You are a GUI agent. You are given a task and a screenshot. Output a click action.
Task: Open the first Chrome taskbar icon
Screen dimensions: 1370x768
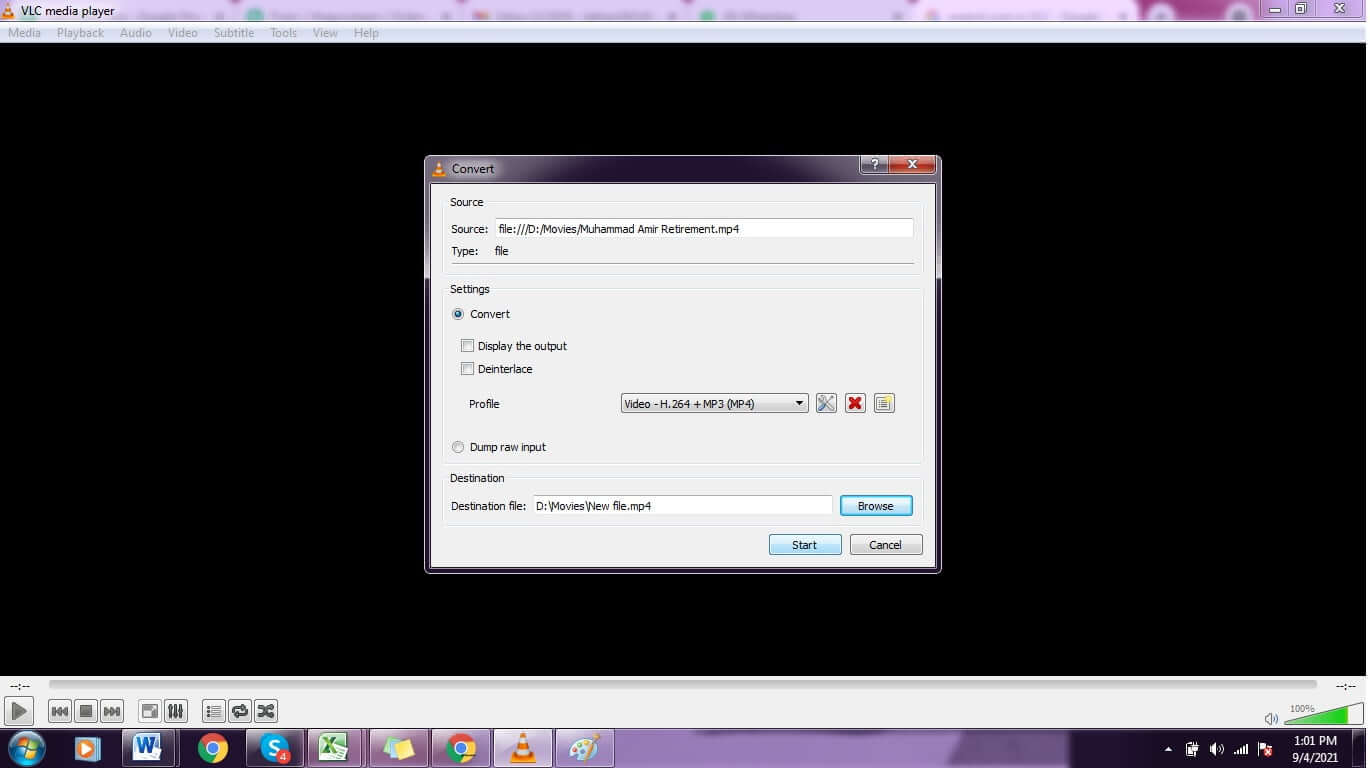(212, 748)
